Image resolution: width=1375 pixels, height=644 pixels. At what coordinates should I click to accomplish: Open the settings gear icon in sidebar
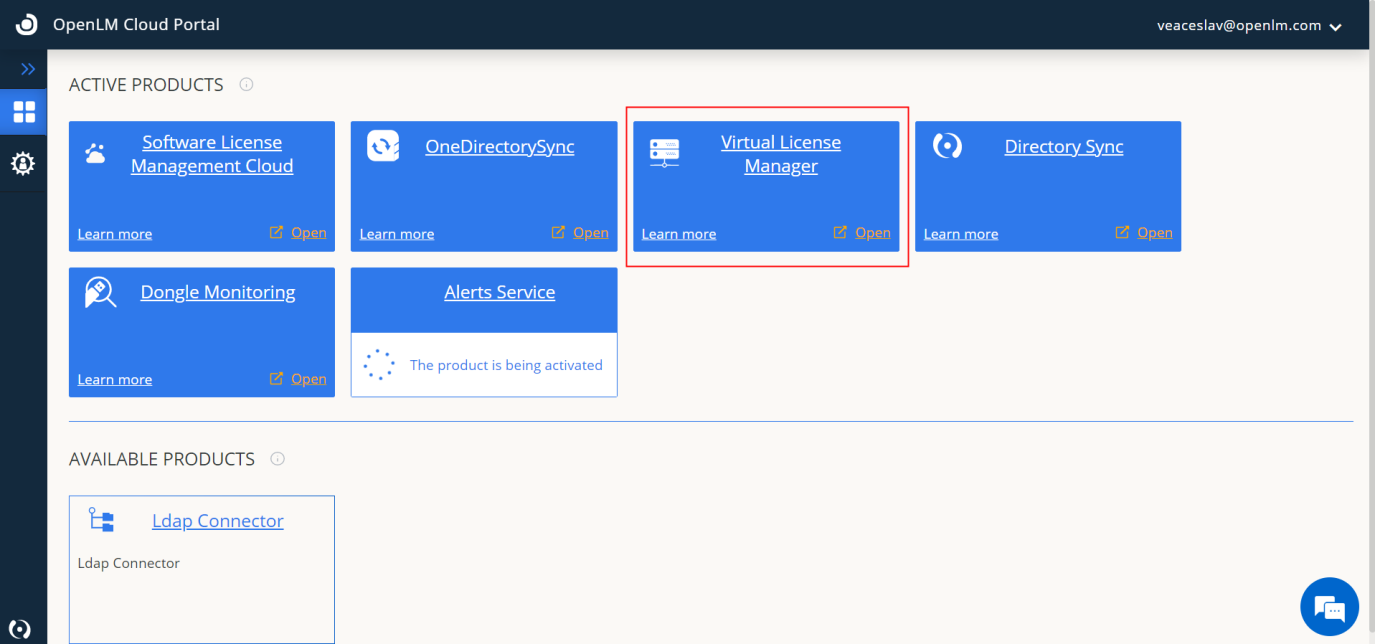pyautogui.click(x=23, y=163)
